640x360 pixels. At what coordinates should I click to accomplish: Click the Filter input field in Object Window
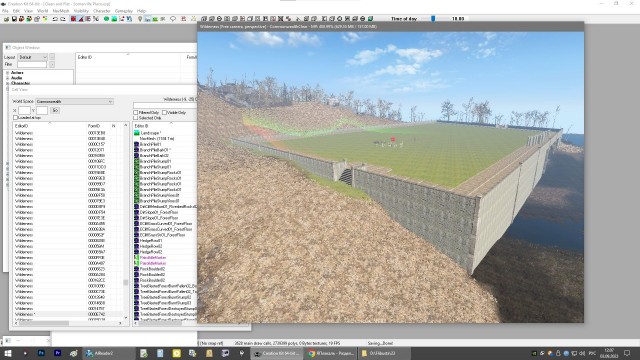[x=32, y=64]
